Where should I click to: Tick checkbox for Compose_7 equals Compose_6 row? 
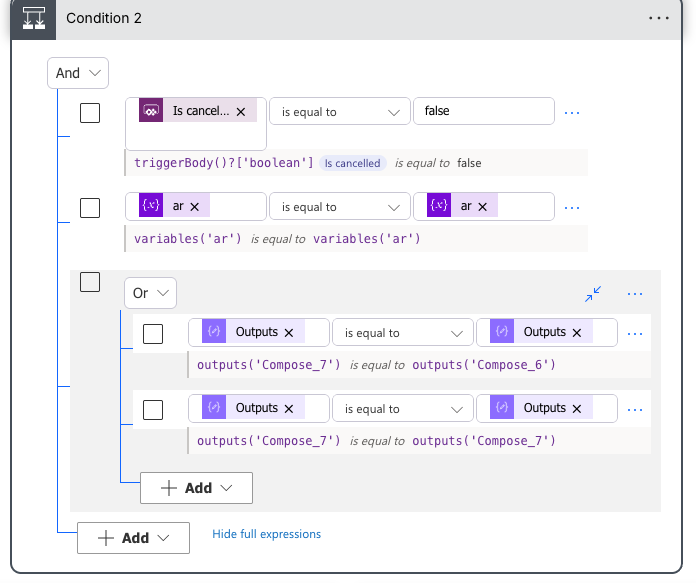153,334
